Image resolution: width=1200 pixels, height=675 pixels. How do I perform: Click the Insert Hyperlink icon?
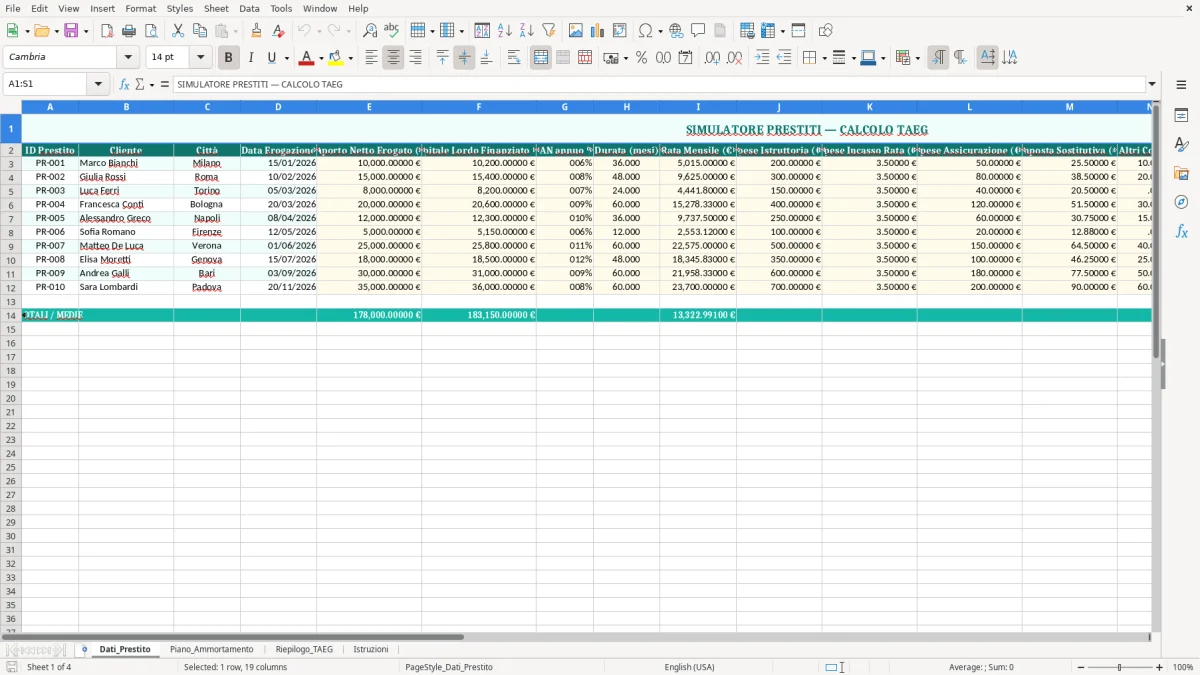[676, 31]
